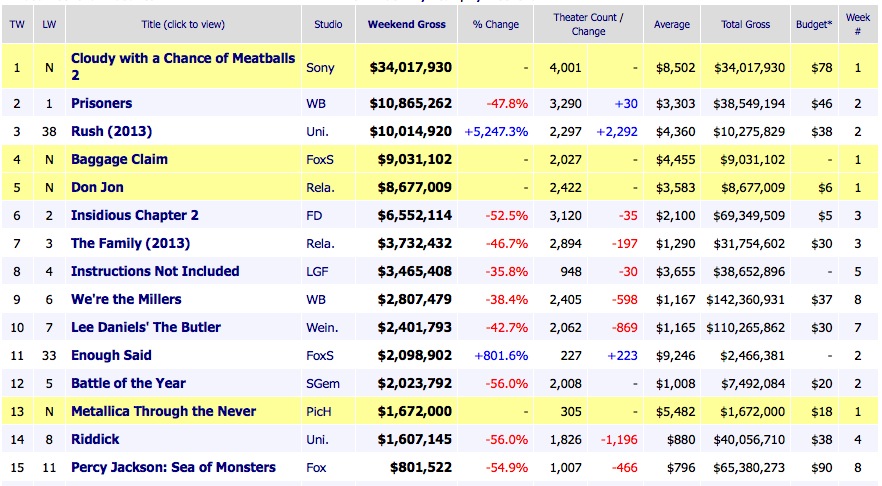Sort by Weekend Gross column header

click(x=408, y=24)
